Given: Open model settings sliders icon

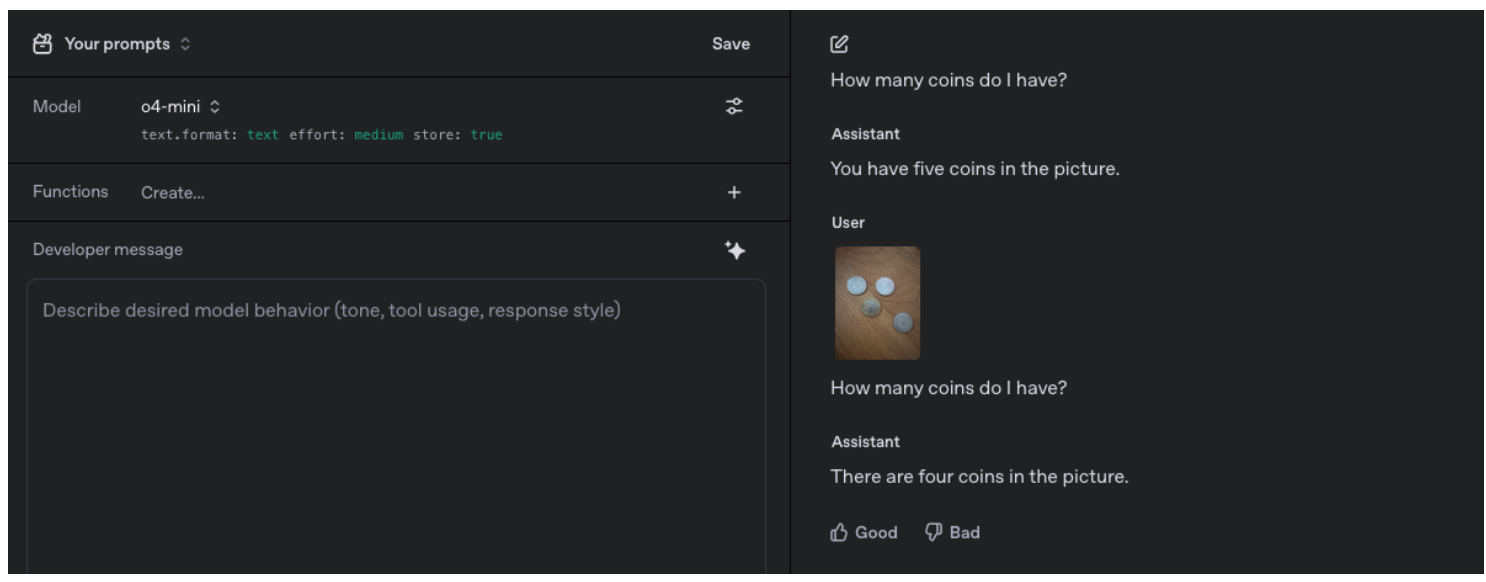Looking at the screenshot, I should (x=734, y=106).
